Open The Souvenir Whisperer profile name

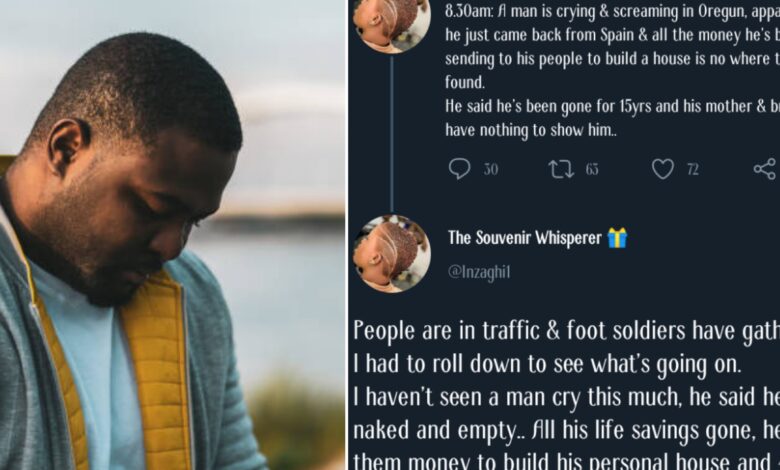point(524,237)
